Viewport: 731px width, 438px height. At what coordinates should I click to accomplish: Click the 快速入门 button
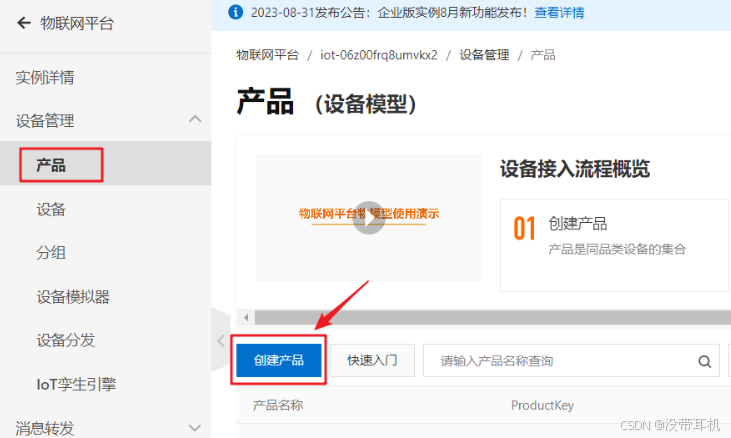point(372,360)
